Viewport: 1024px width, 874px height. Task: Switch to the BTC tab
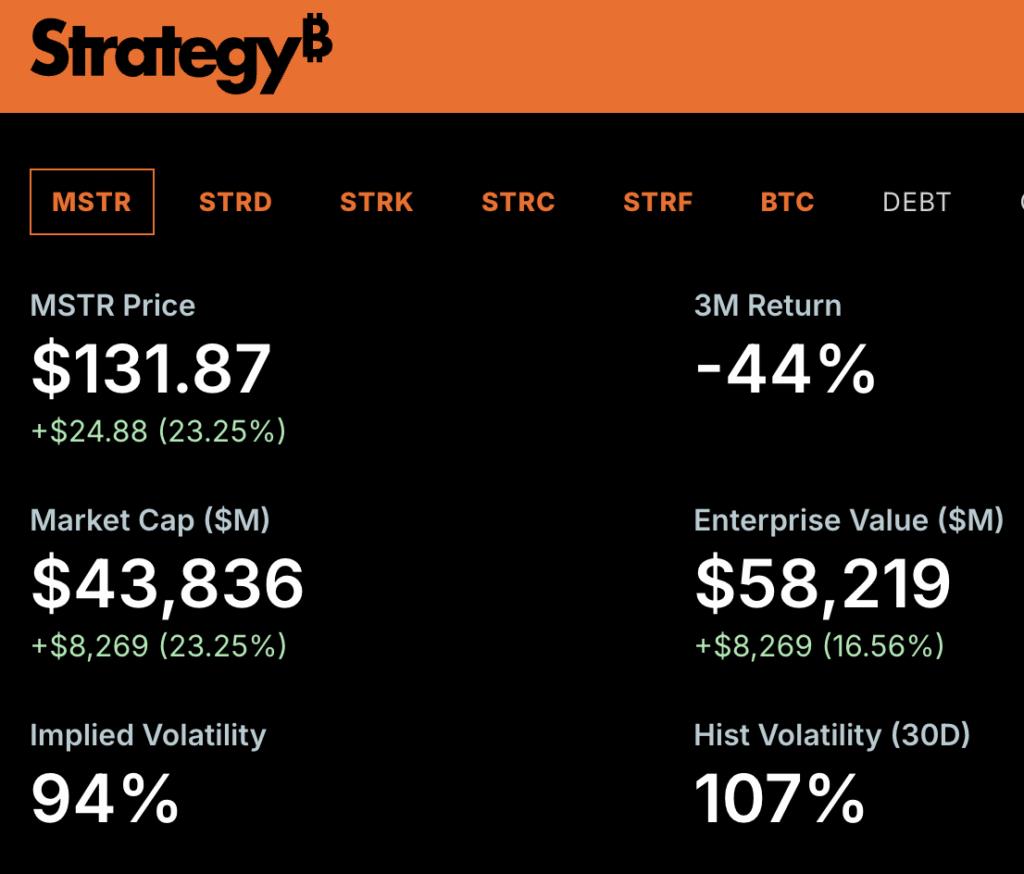(x=787, y=202)
